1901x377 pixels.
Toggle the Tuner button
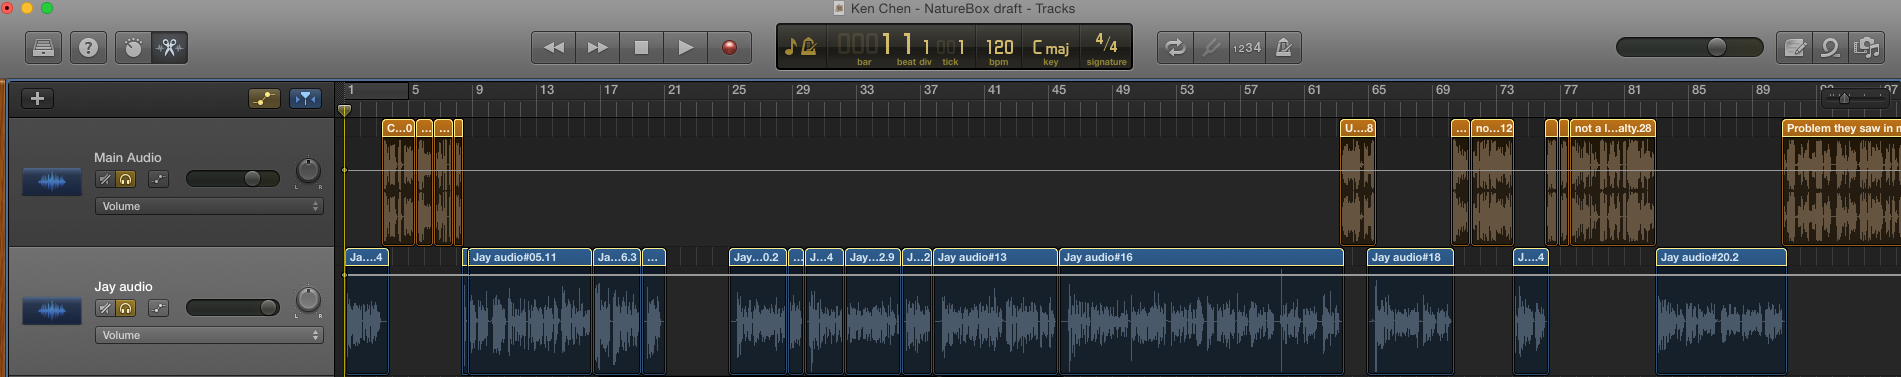tap(1211, 47)
